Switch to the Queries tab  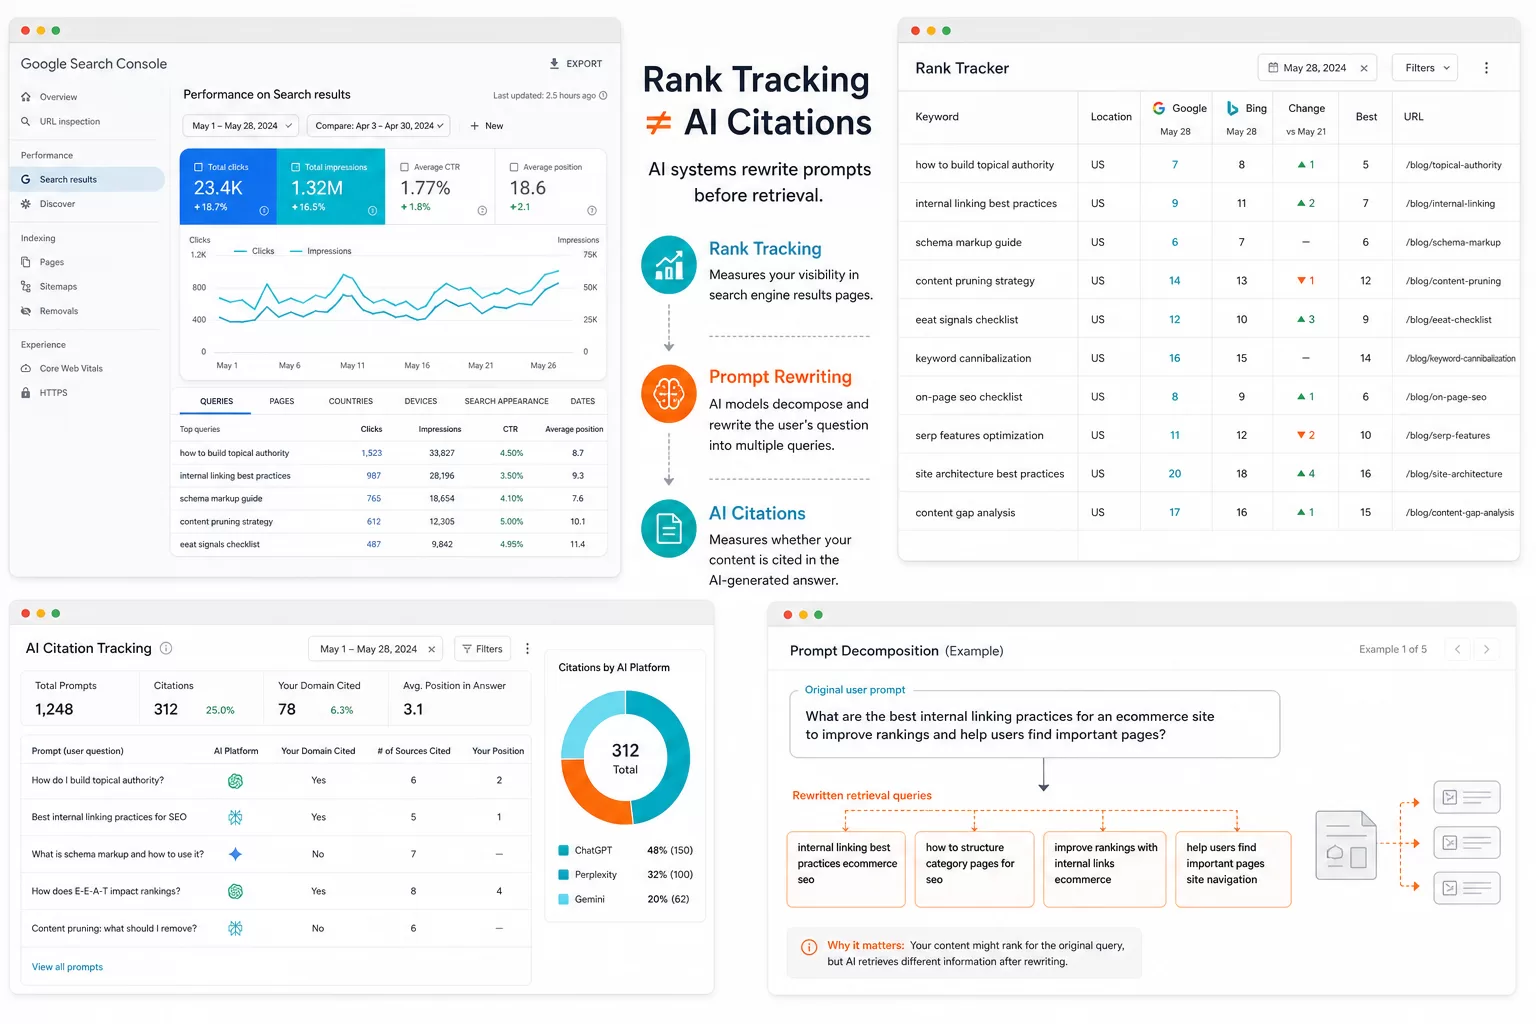(x=216, y=401)
